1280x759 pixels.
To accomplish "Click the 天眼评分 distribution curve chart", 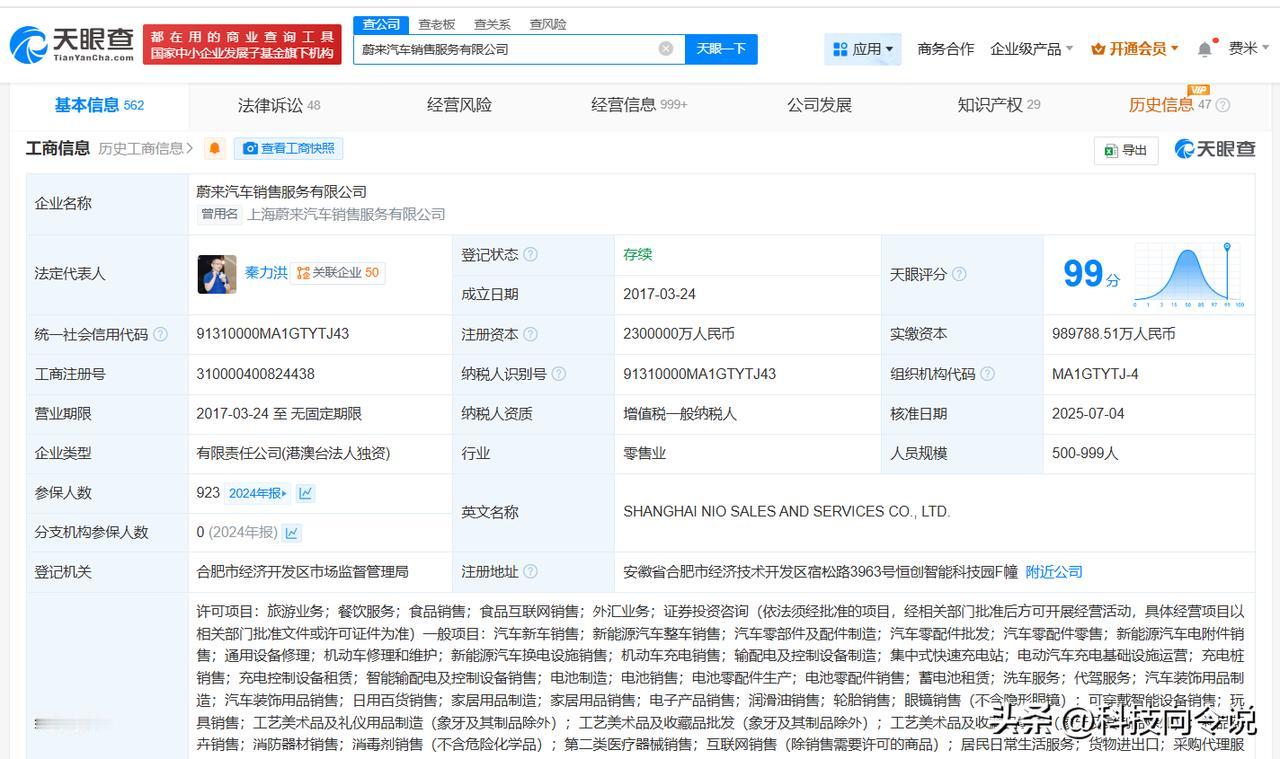I will click(1188, 274).
